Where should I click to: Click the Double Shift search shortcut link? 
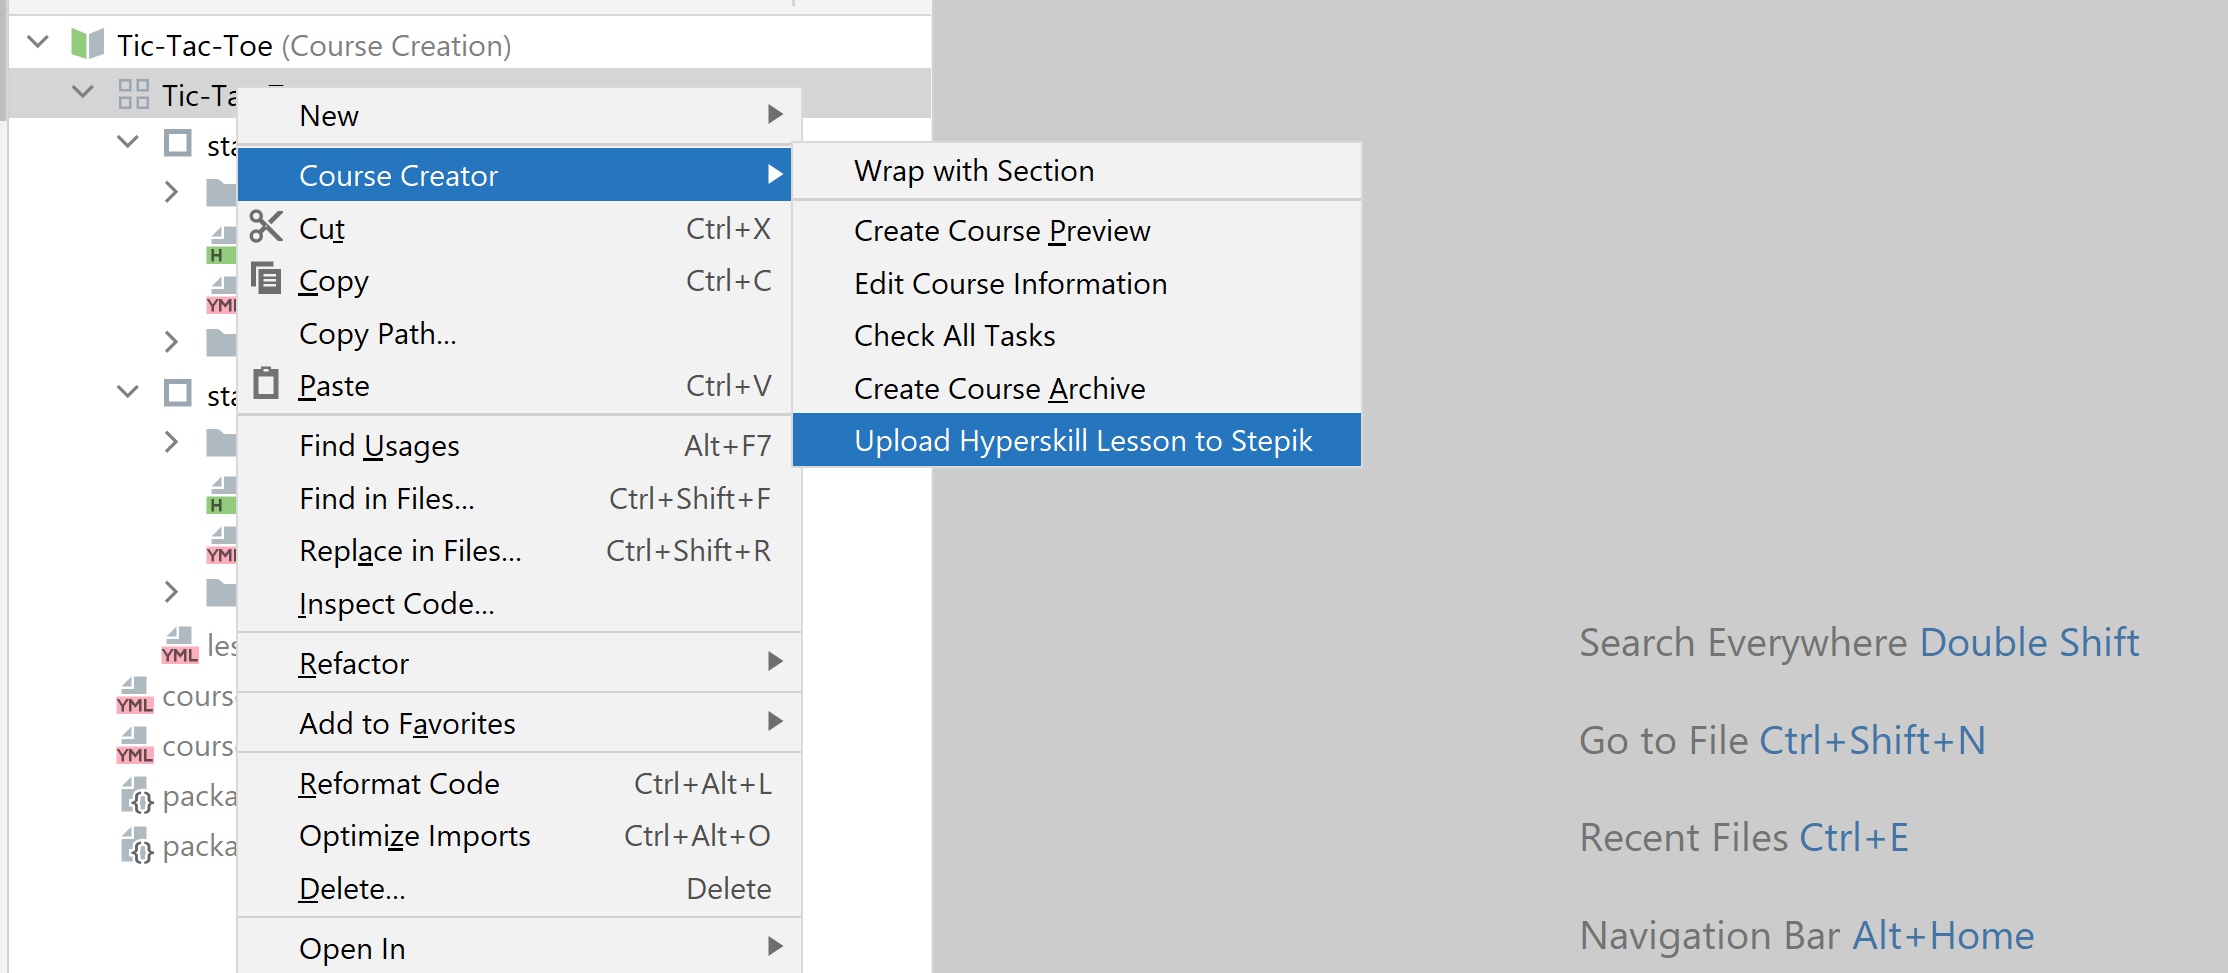pyautogui.click(x=2029, y=643)
